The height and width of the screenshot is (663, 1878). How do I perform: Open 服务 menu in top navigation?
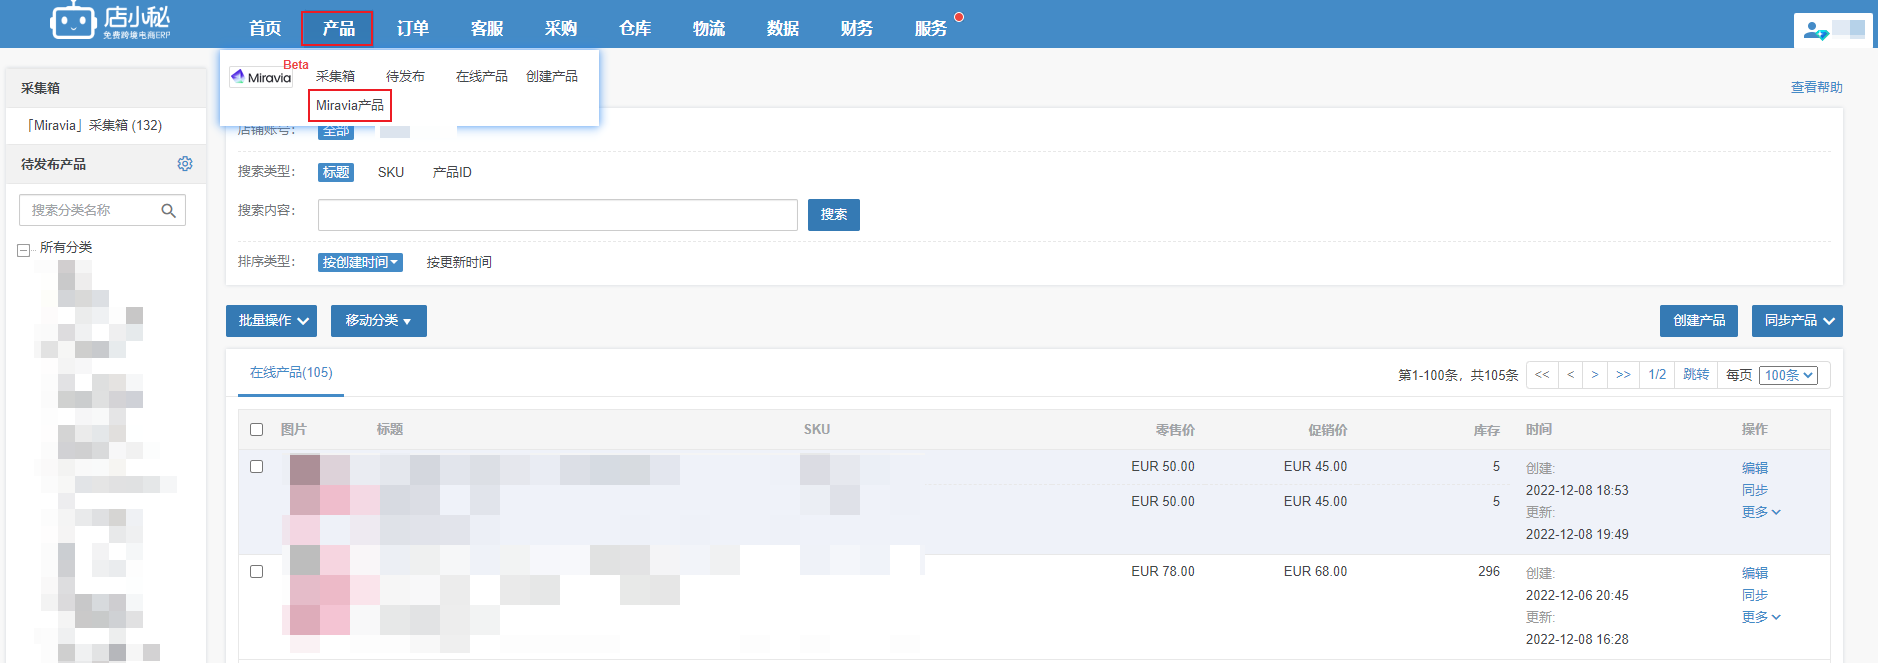pos(931,28)
